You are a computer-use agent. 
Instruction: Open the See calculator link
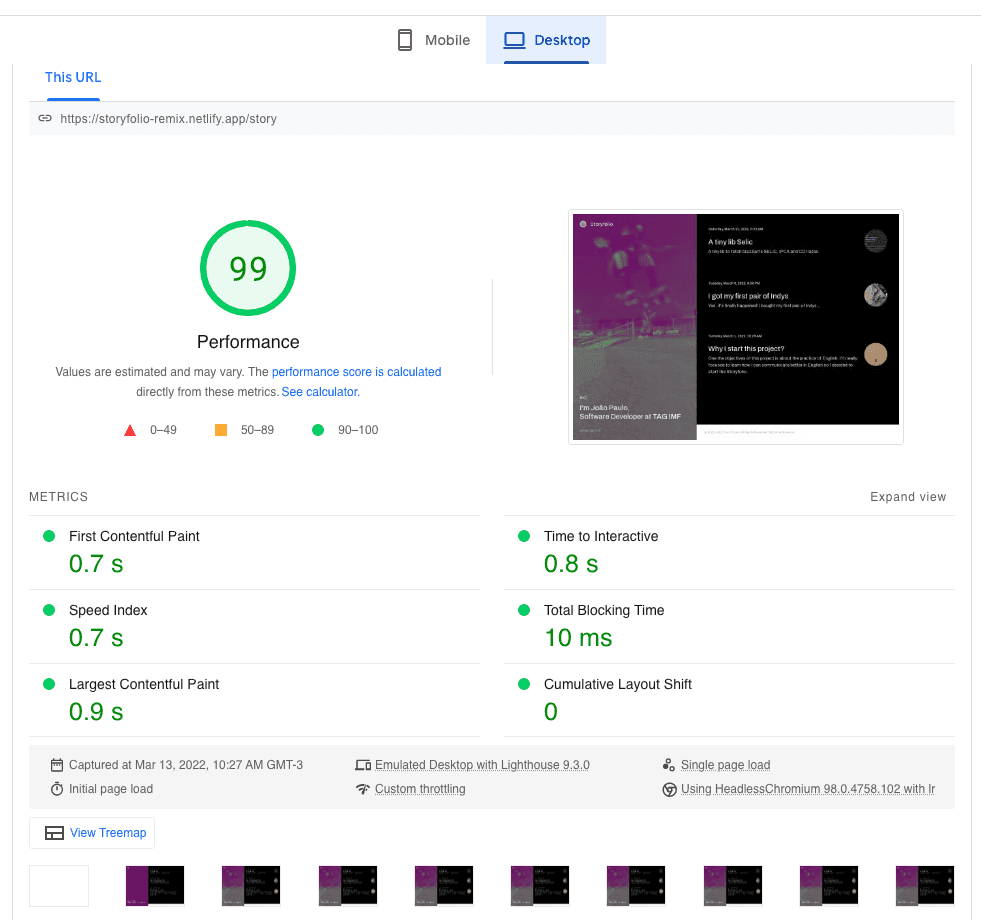[x=320, y=392]
